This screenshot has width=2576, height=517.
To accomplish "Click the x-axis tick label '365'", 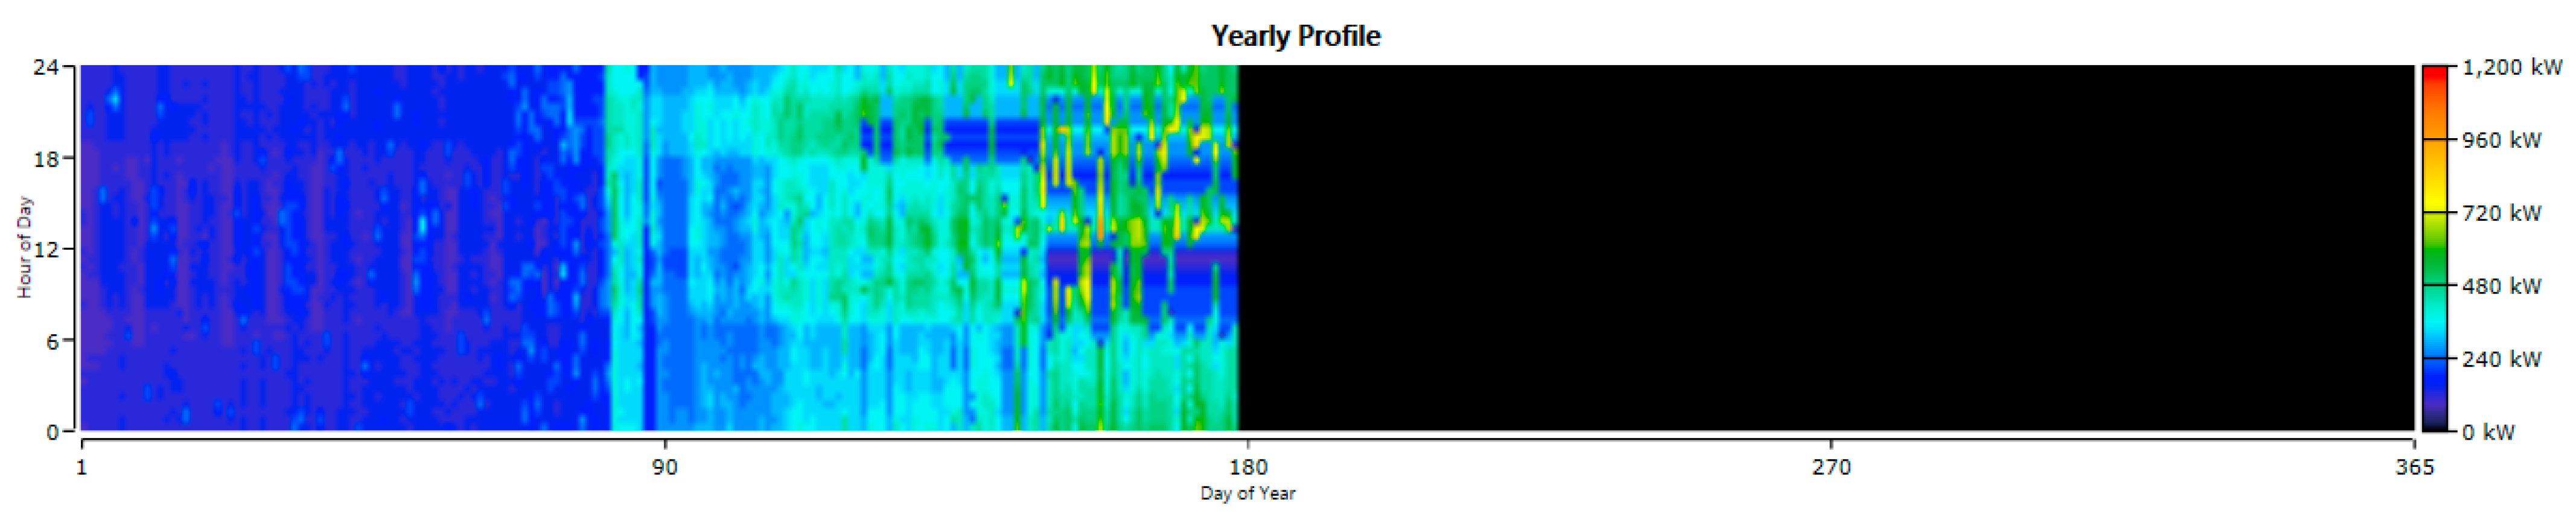I will pos(2414,467).
